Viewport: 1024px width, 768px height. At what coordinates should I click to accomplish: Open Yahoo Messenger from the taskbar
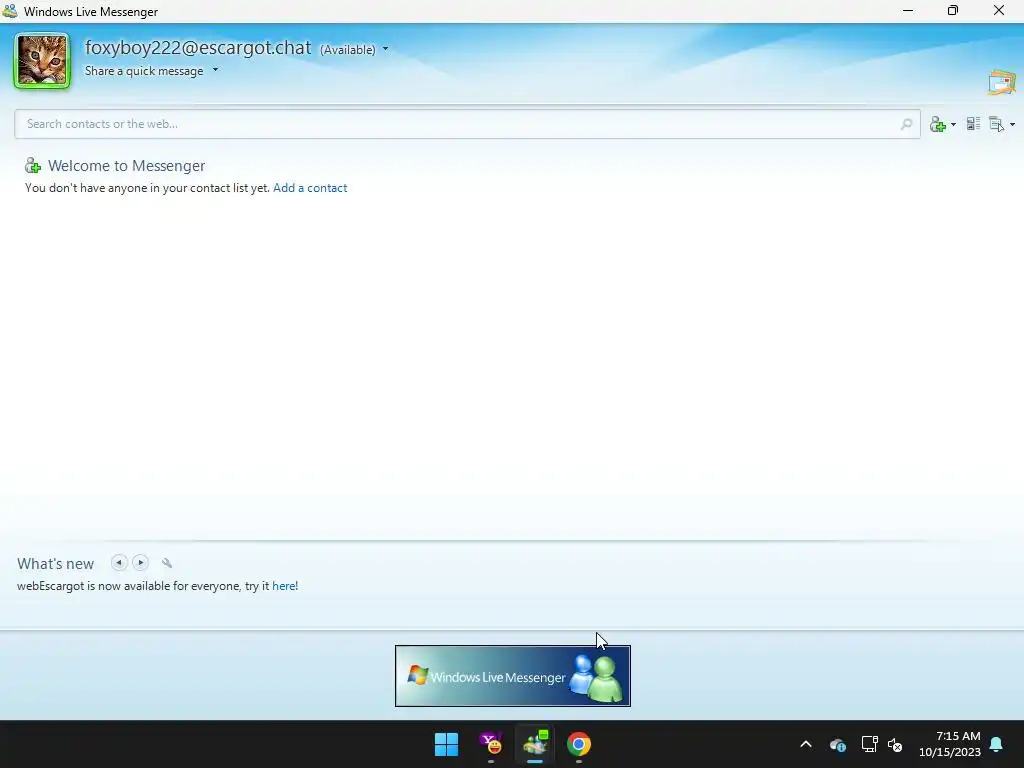(491, 744)
